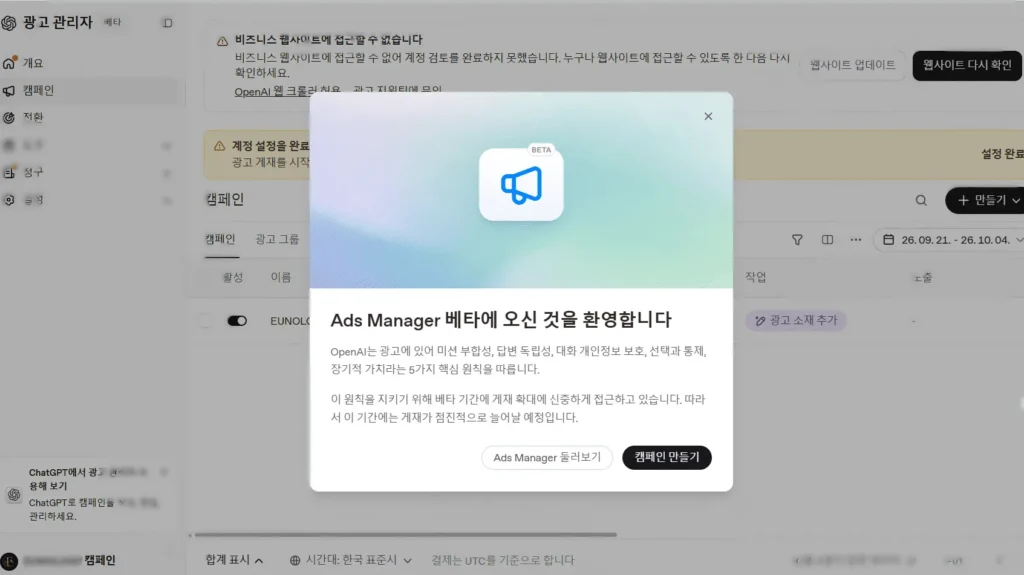Click the target icon beside 전환
The width and height of the screenshot is (1024, 575).
[9, 118]
